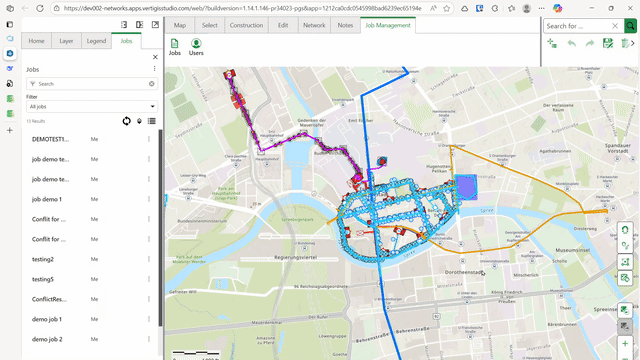Open options menu for 'demo job 1'

[149, 319]
